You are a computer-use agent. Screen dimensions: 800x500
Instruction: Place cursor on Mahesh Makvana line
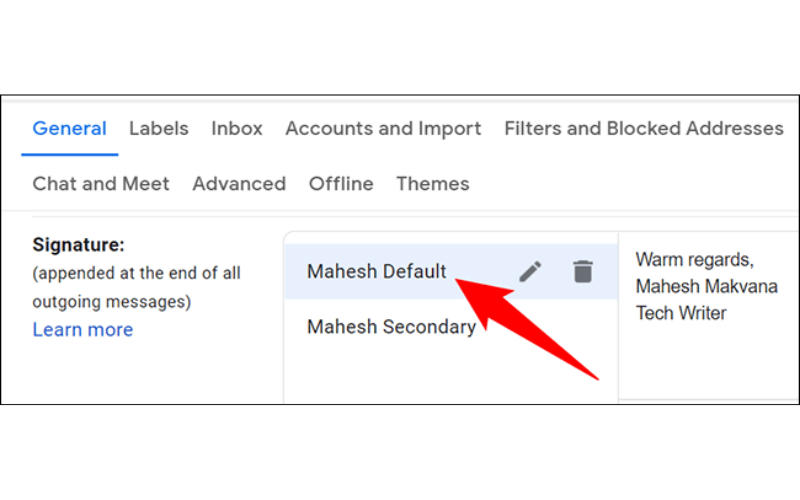click(x=707, y=286)
